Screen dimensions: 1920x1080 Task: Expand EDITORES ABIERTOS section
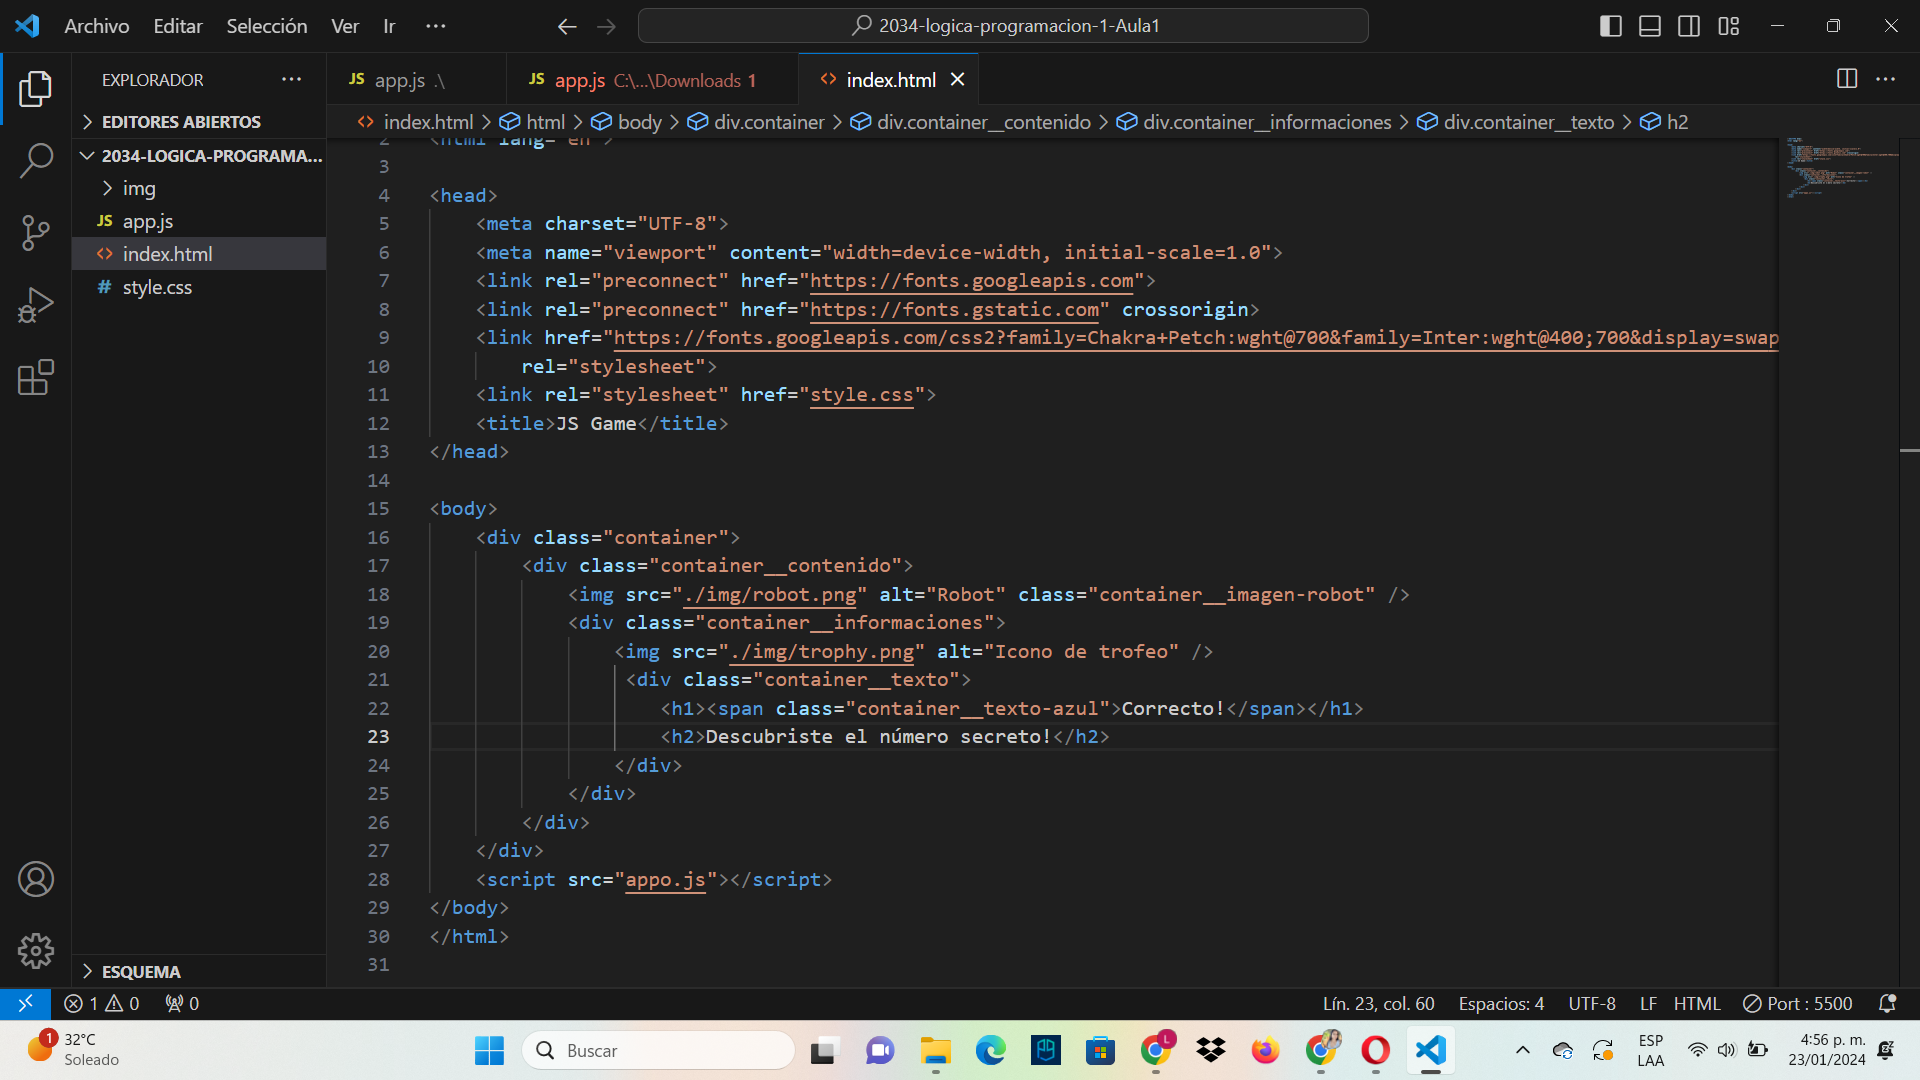[x=200, y=122]
